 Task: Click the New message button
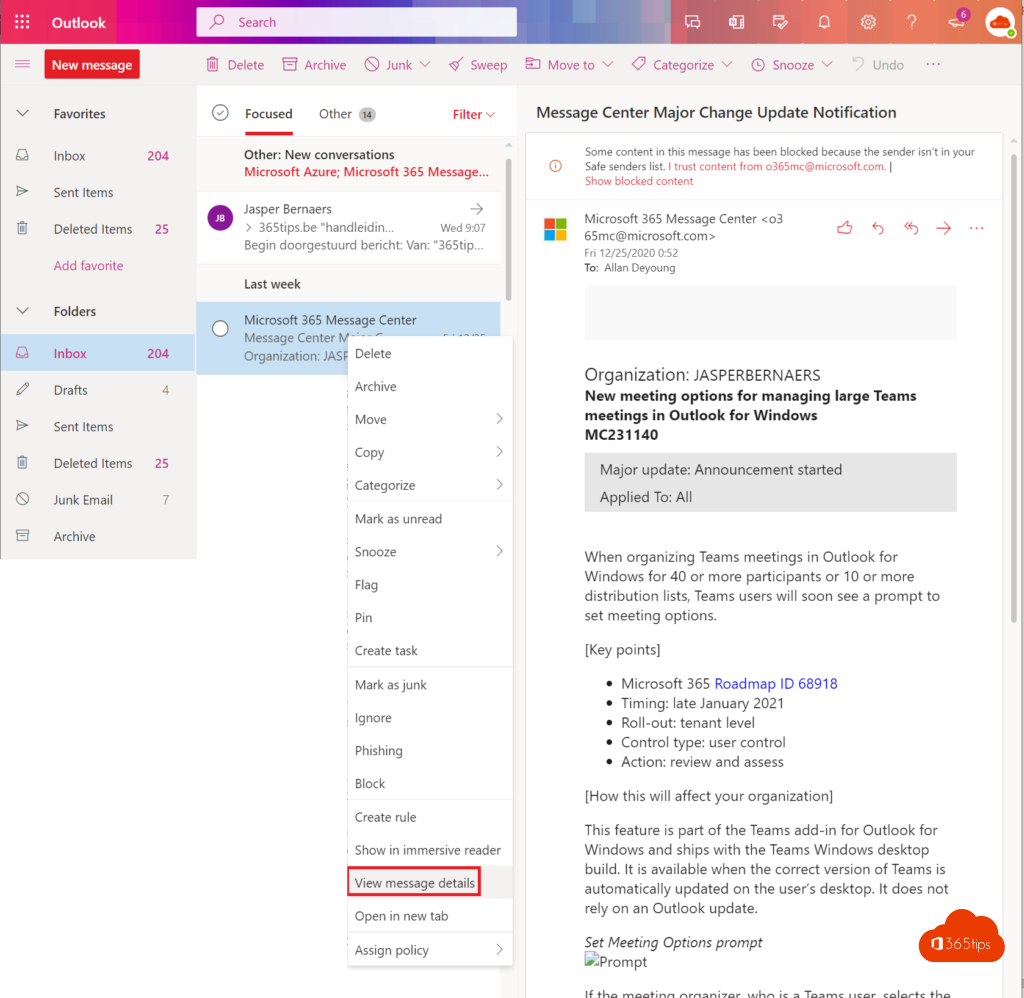coord(92,64)
